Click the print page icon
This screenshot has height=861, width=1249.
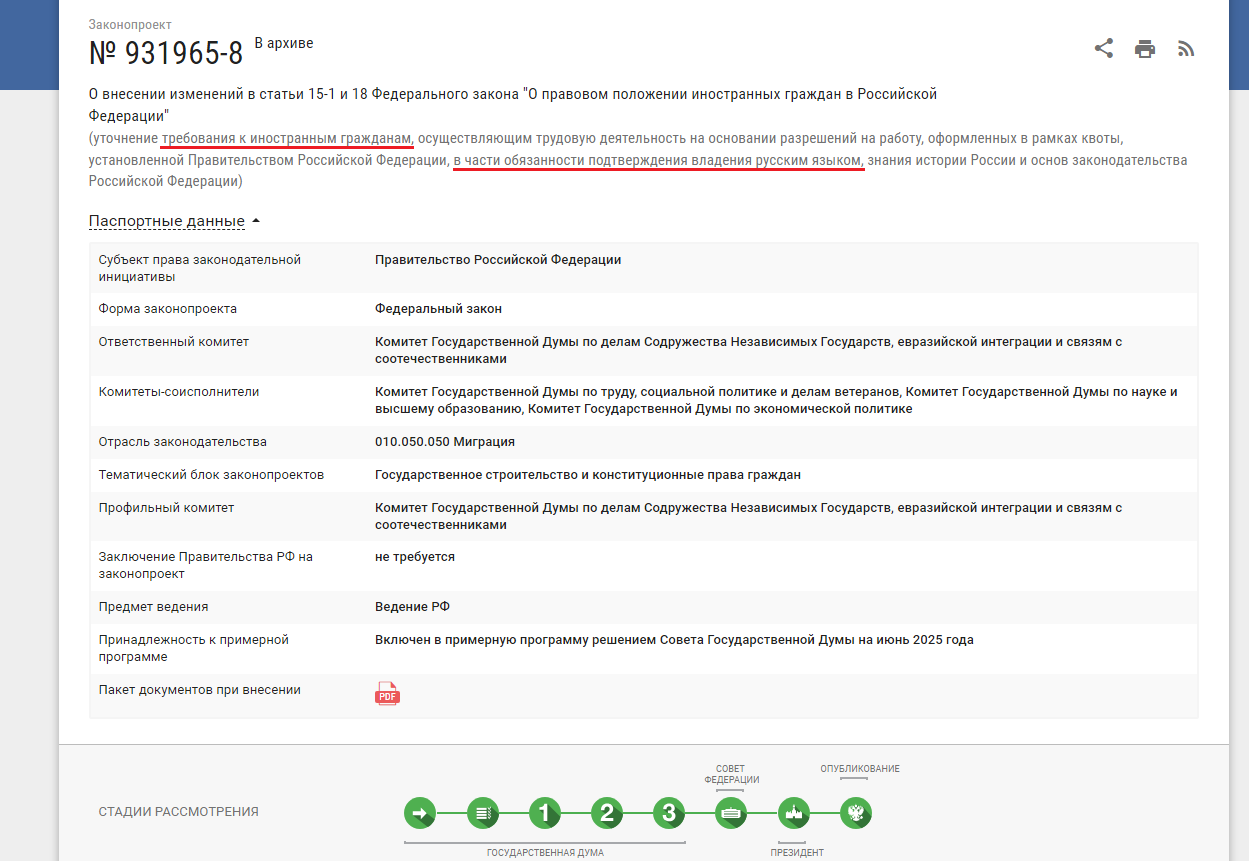[1145, 49]
